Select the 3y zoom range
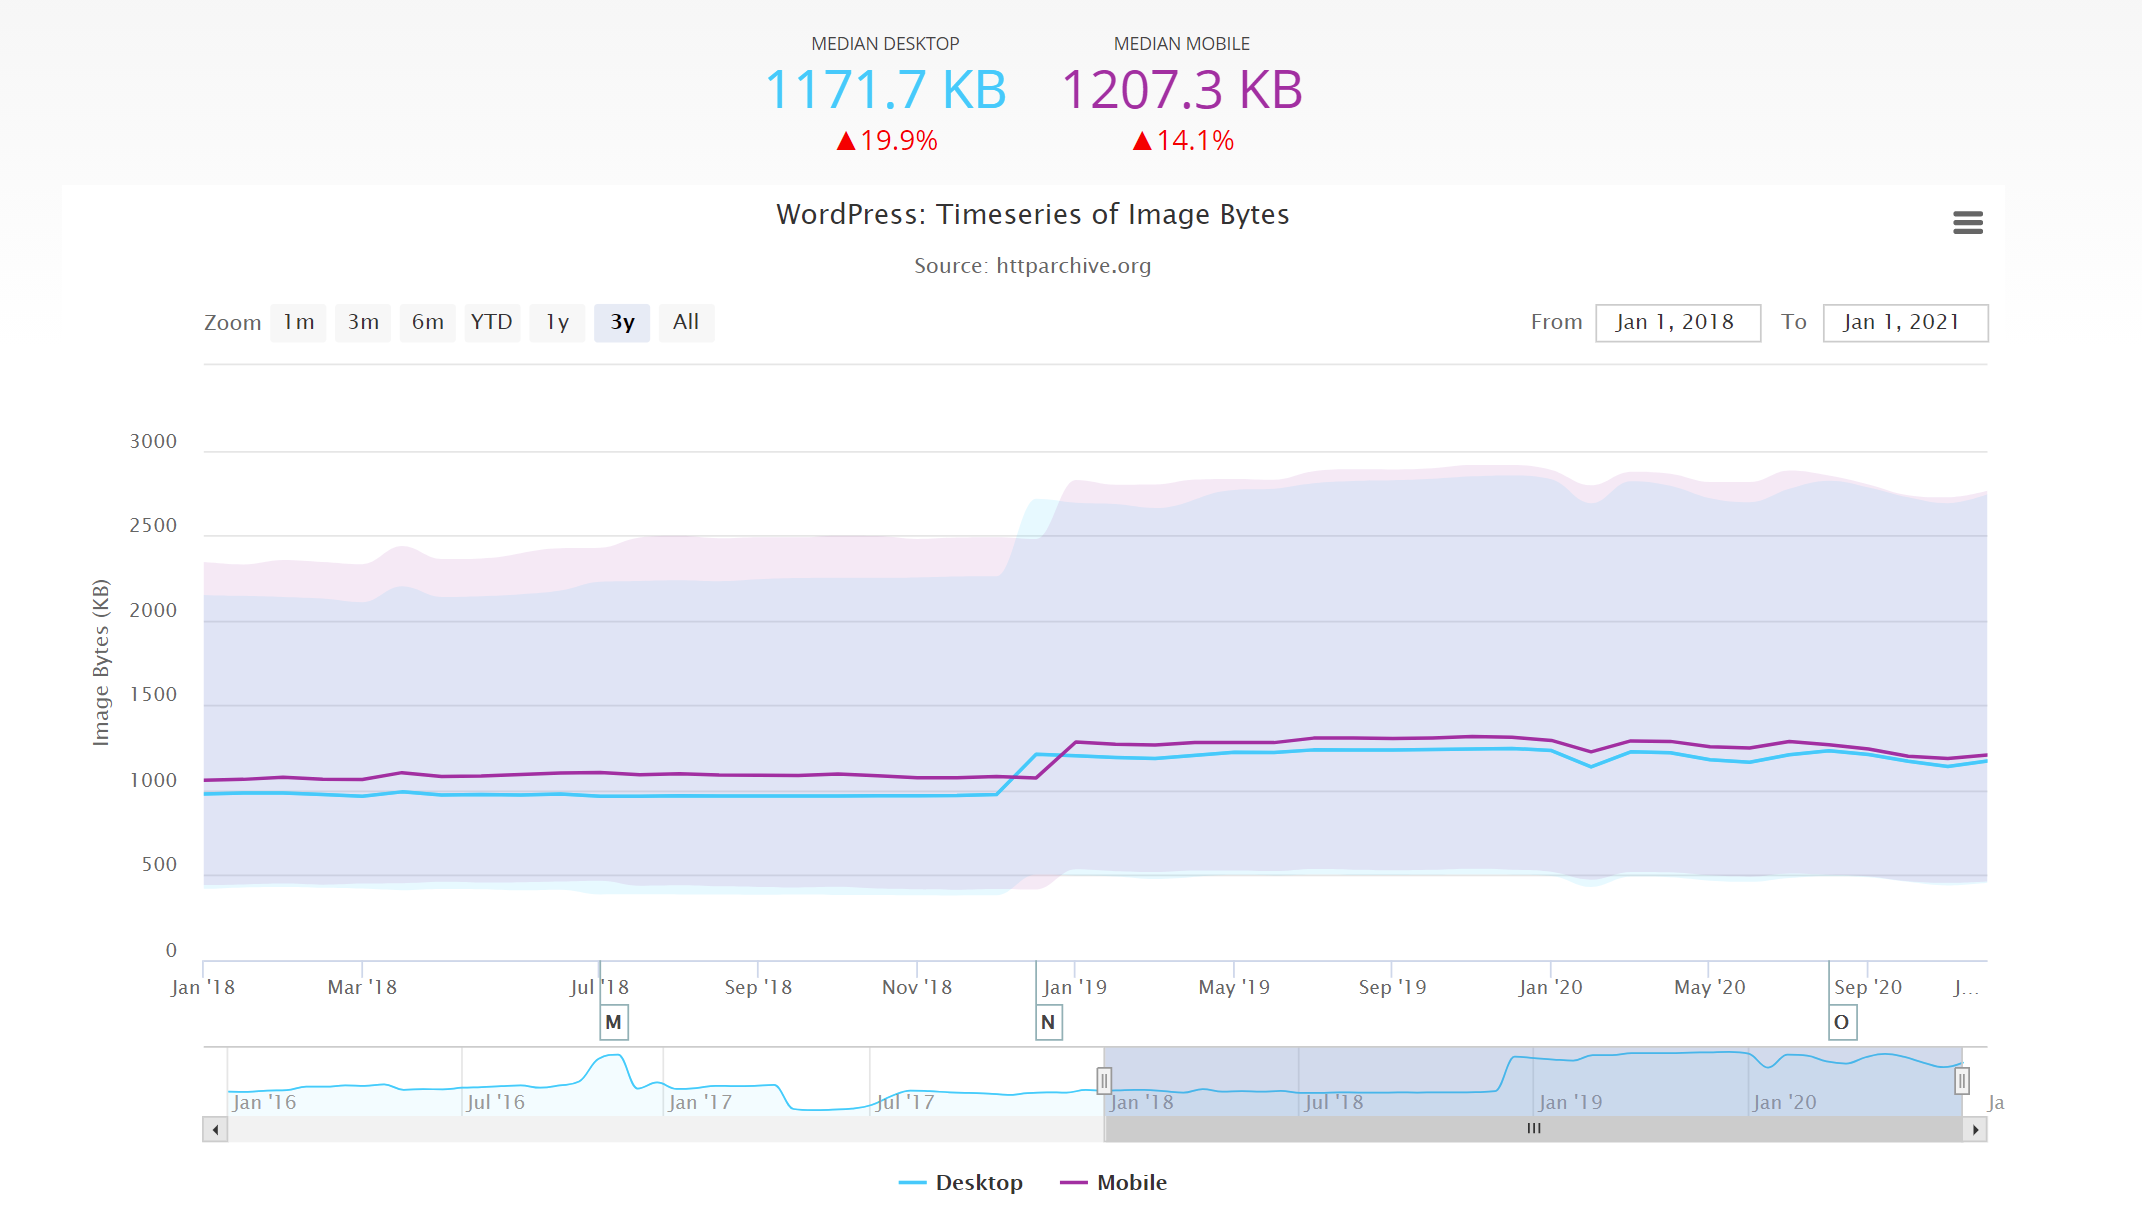 tap(622, 322)
